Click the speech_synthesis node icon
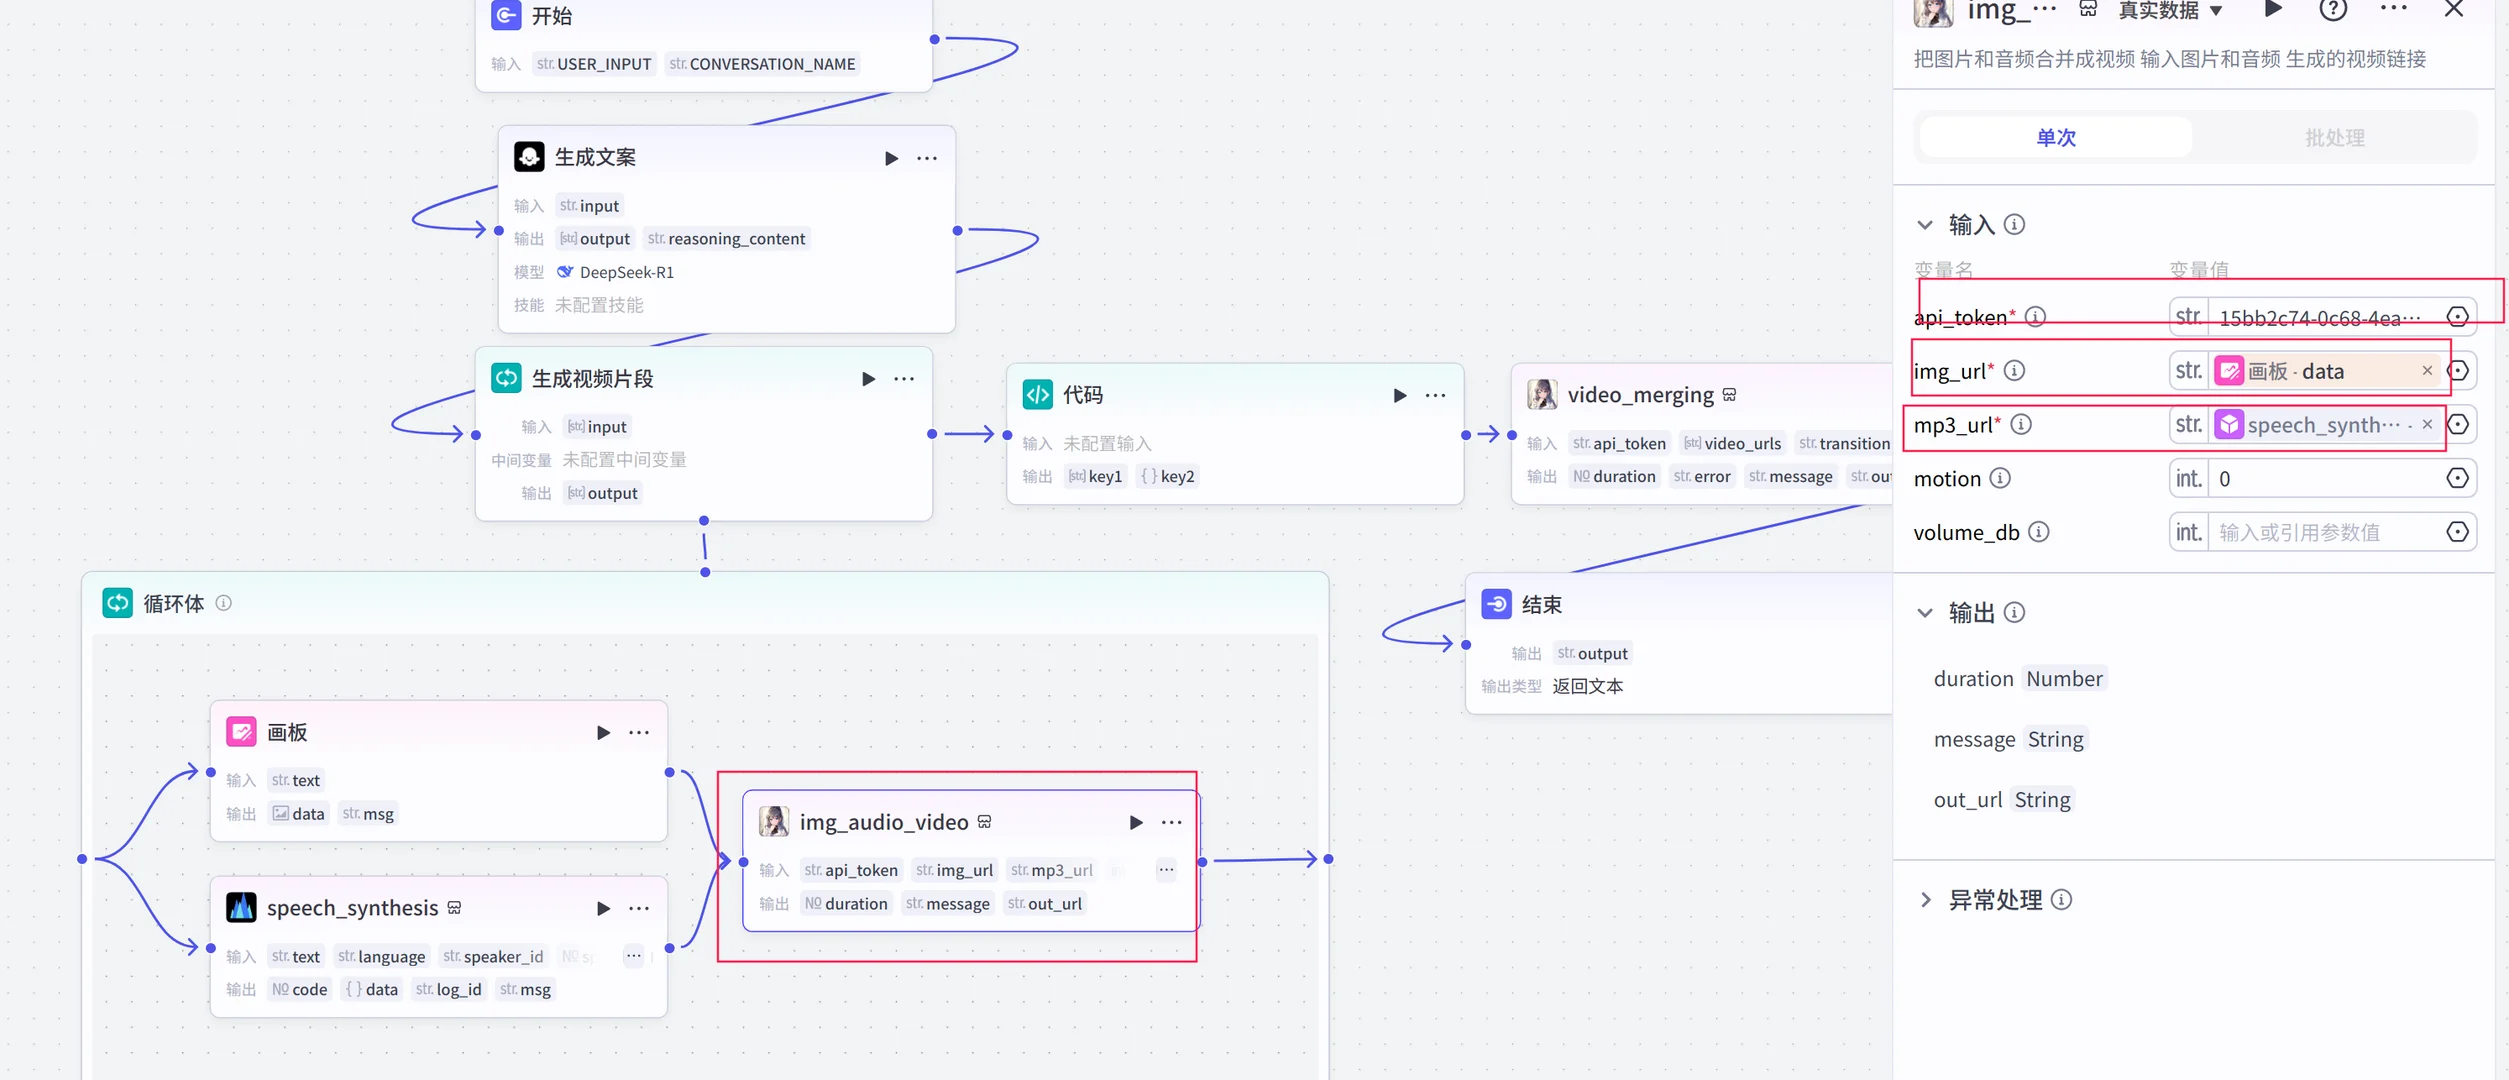Viewport: 2509px width, 1080px height. [241, 907]
